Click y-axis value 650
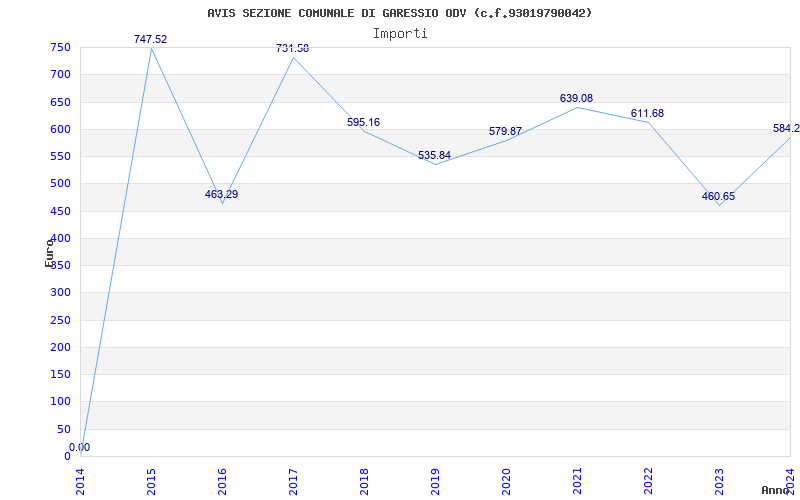800x500 pixels. pyautogui.click(x=60, y=102)
